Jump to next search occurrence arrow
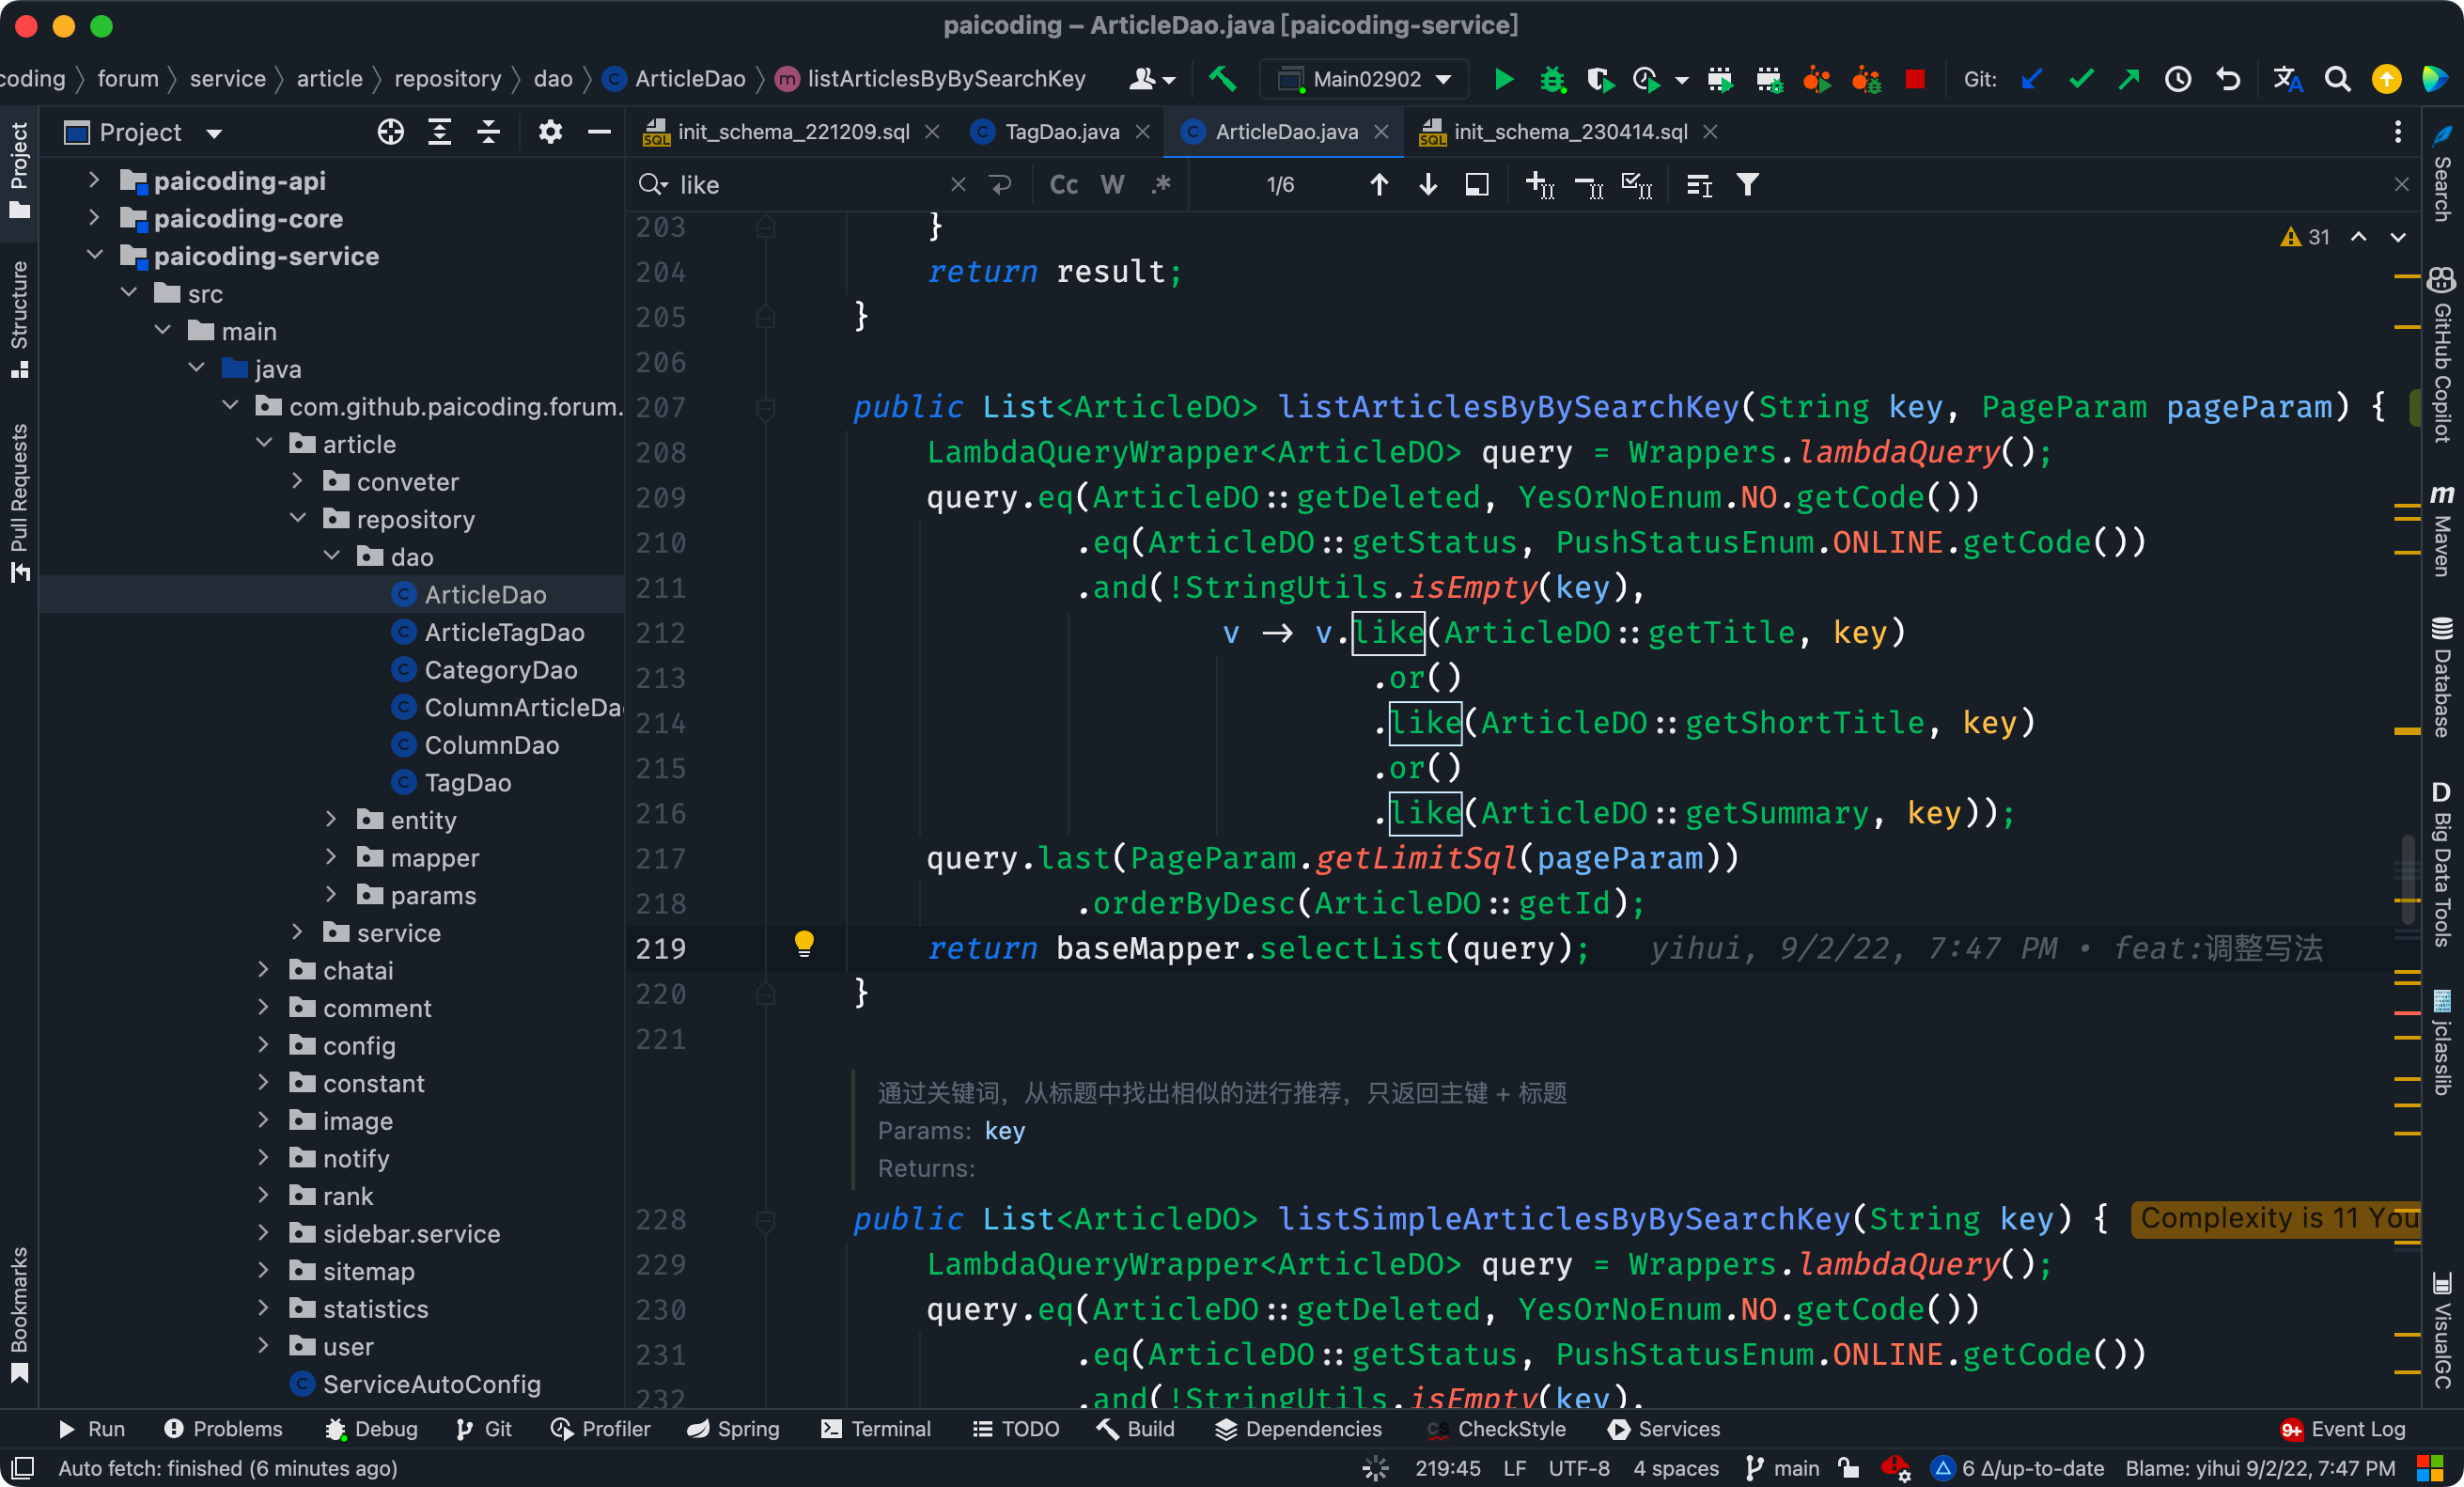Screen dimensions: 2464x1487 1427,185
